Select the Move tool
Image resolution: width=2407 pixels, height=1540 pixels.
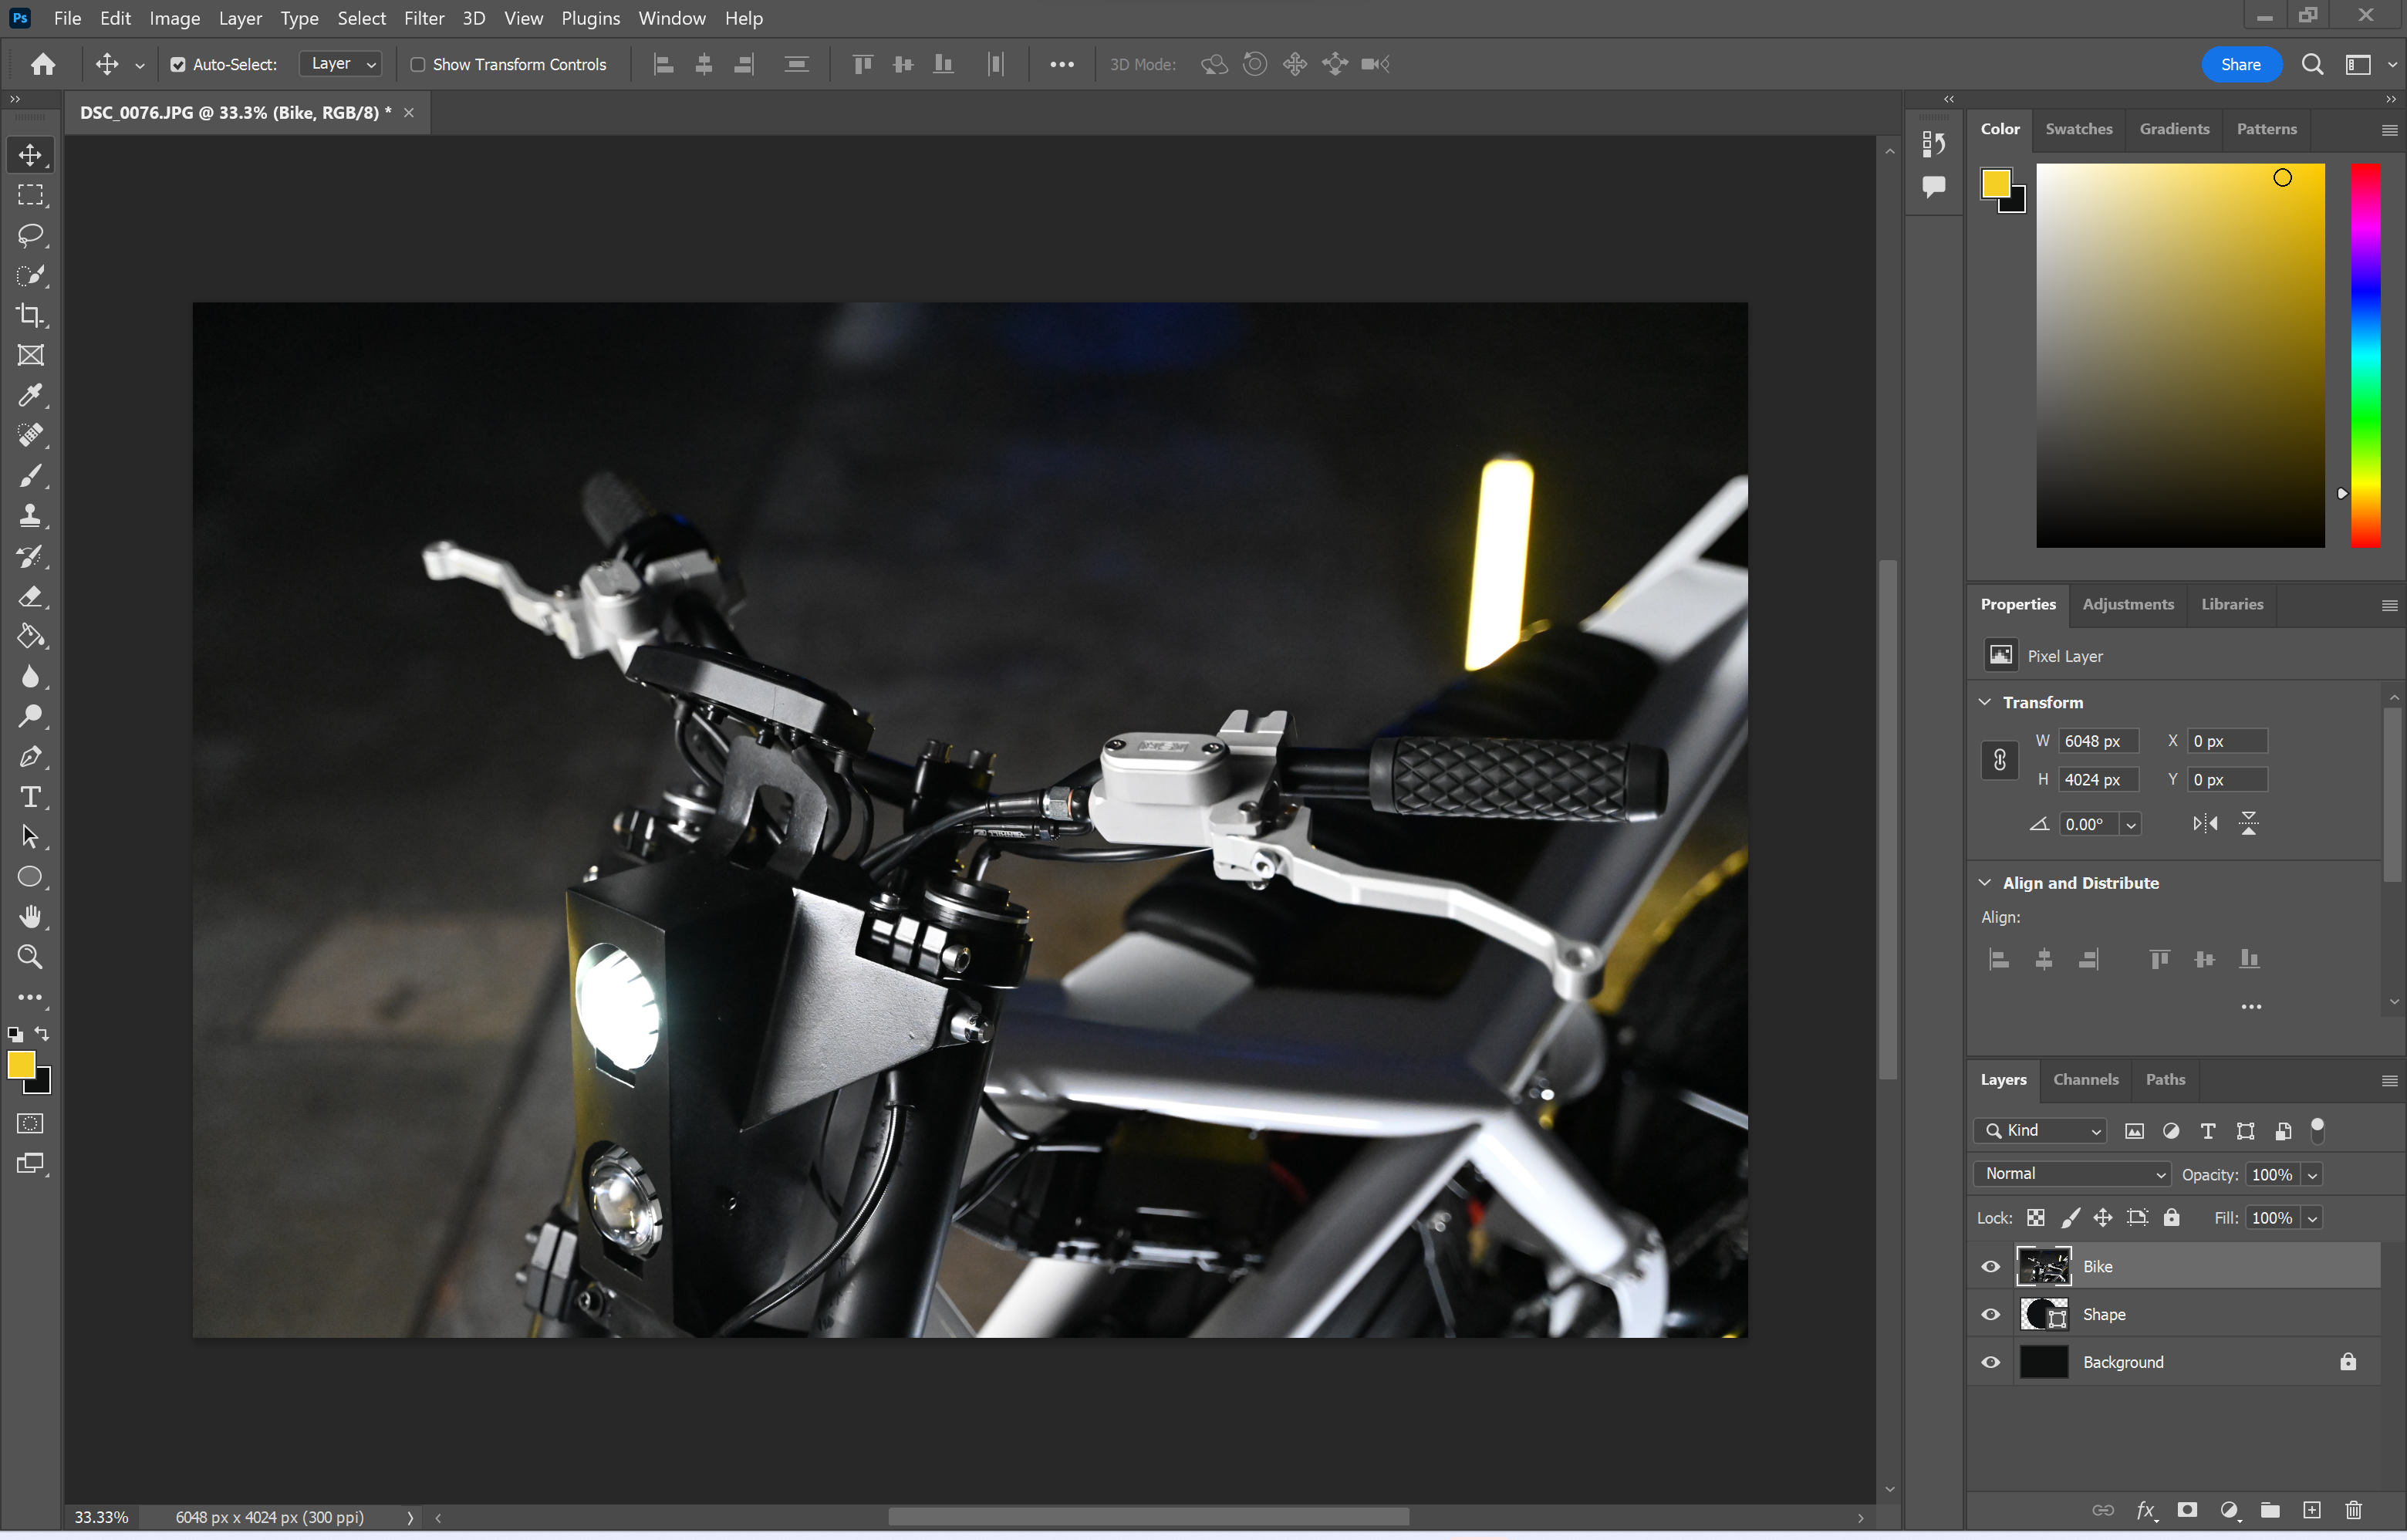[30, 155]
